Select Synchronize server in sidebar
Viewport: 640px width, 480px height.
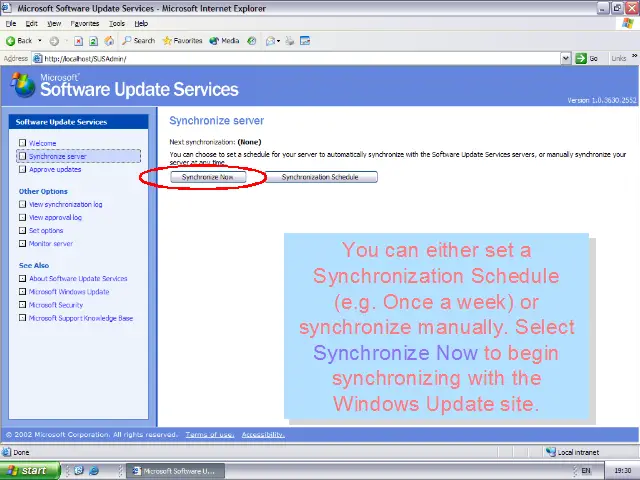point(79,156)
